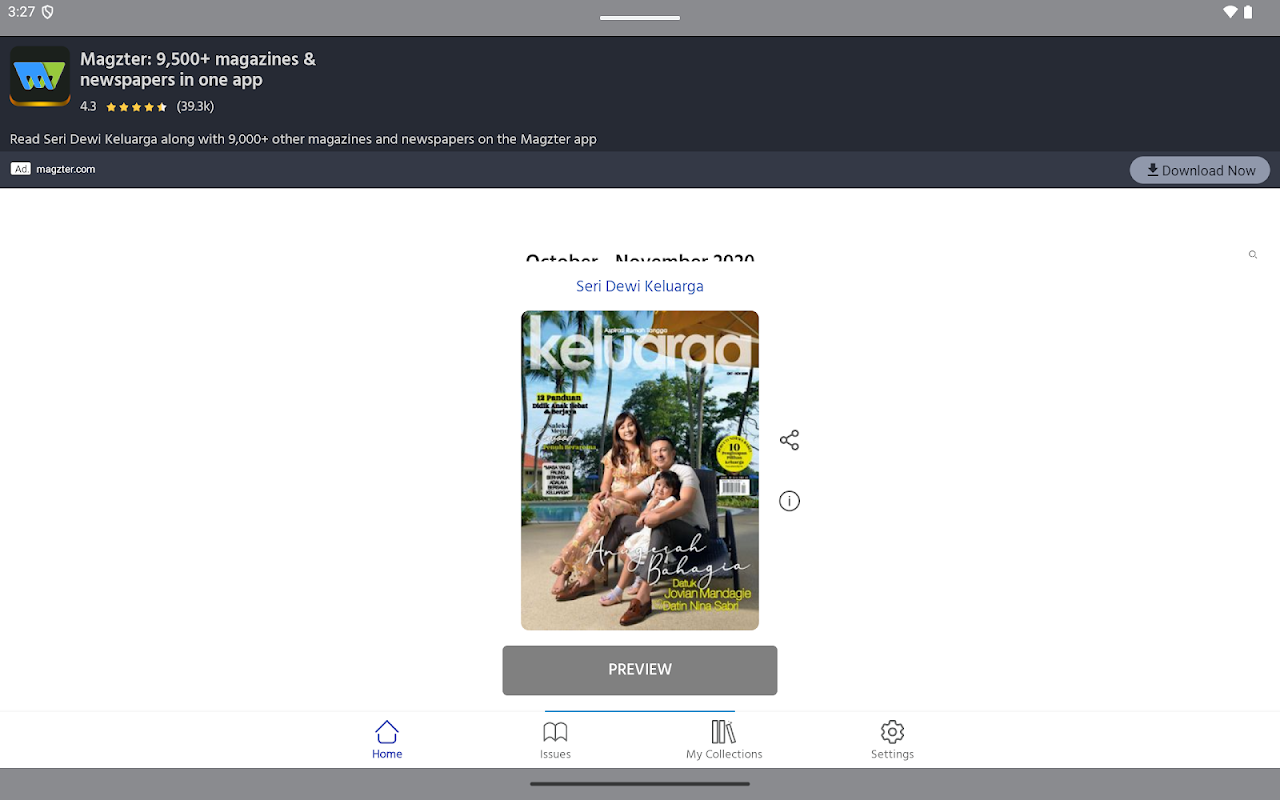
Task: Tap the bottom navigation gesture bar
Action: tap(640, 784)
